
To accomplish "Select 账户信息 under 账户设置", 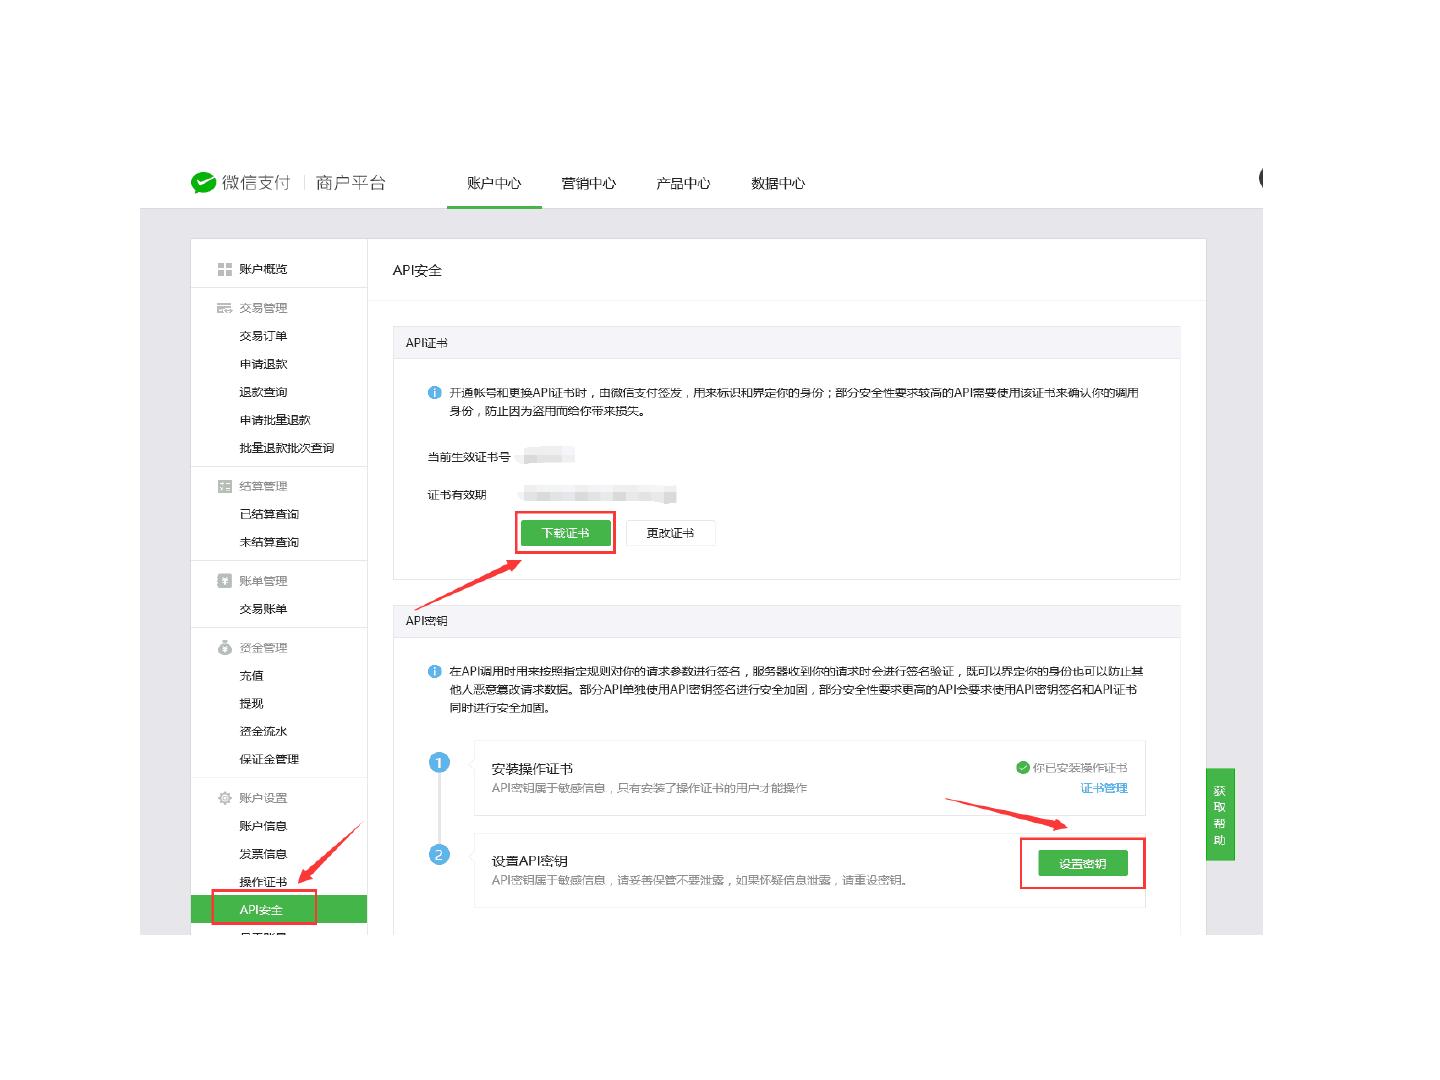I will (263, 826).
